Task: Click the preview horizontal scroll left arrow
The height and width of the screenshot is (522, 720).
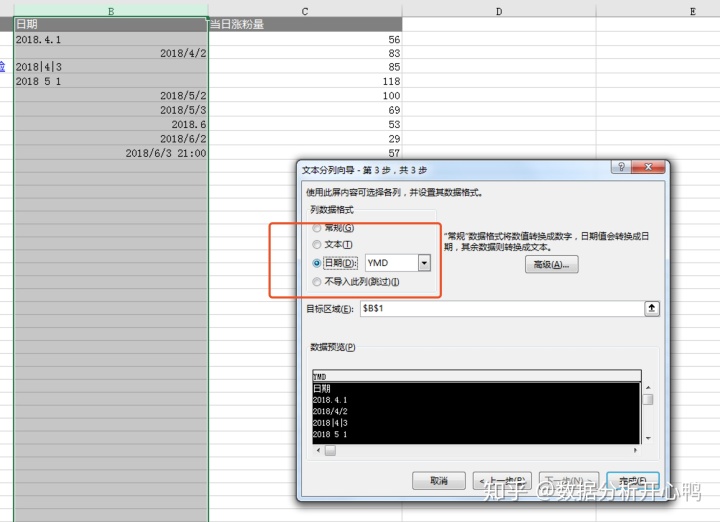Action: (318, 450)
